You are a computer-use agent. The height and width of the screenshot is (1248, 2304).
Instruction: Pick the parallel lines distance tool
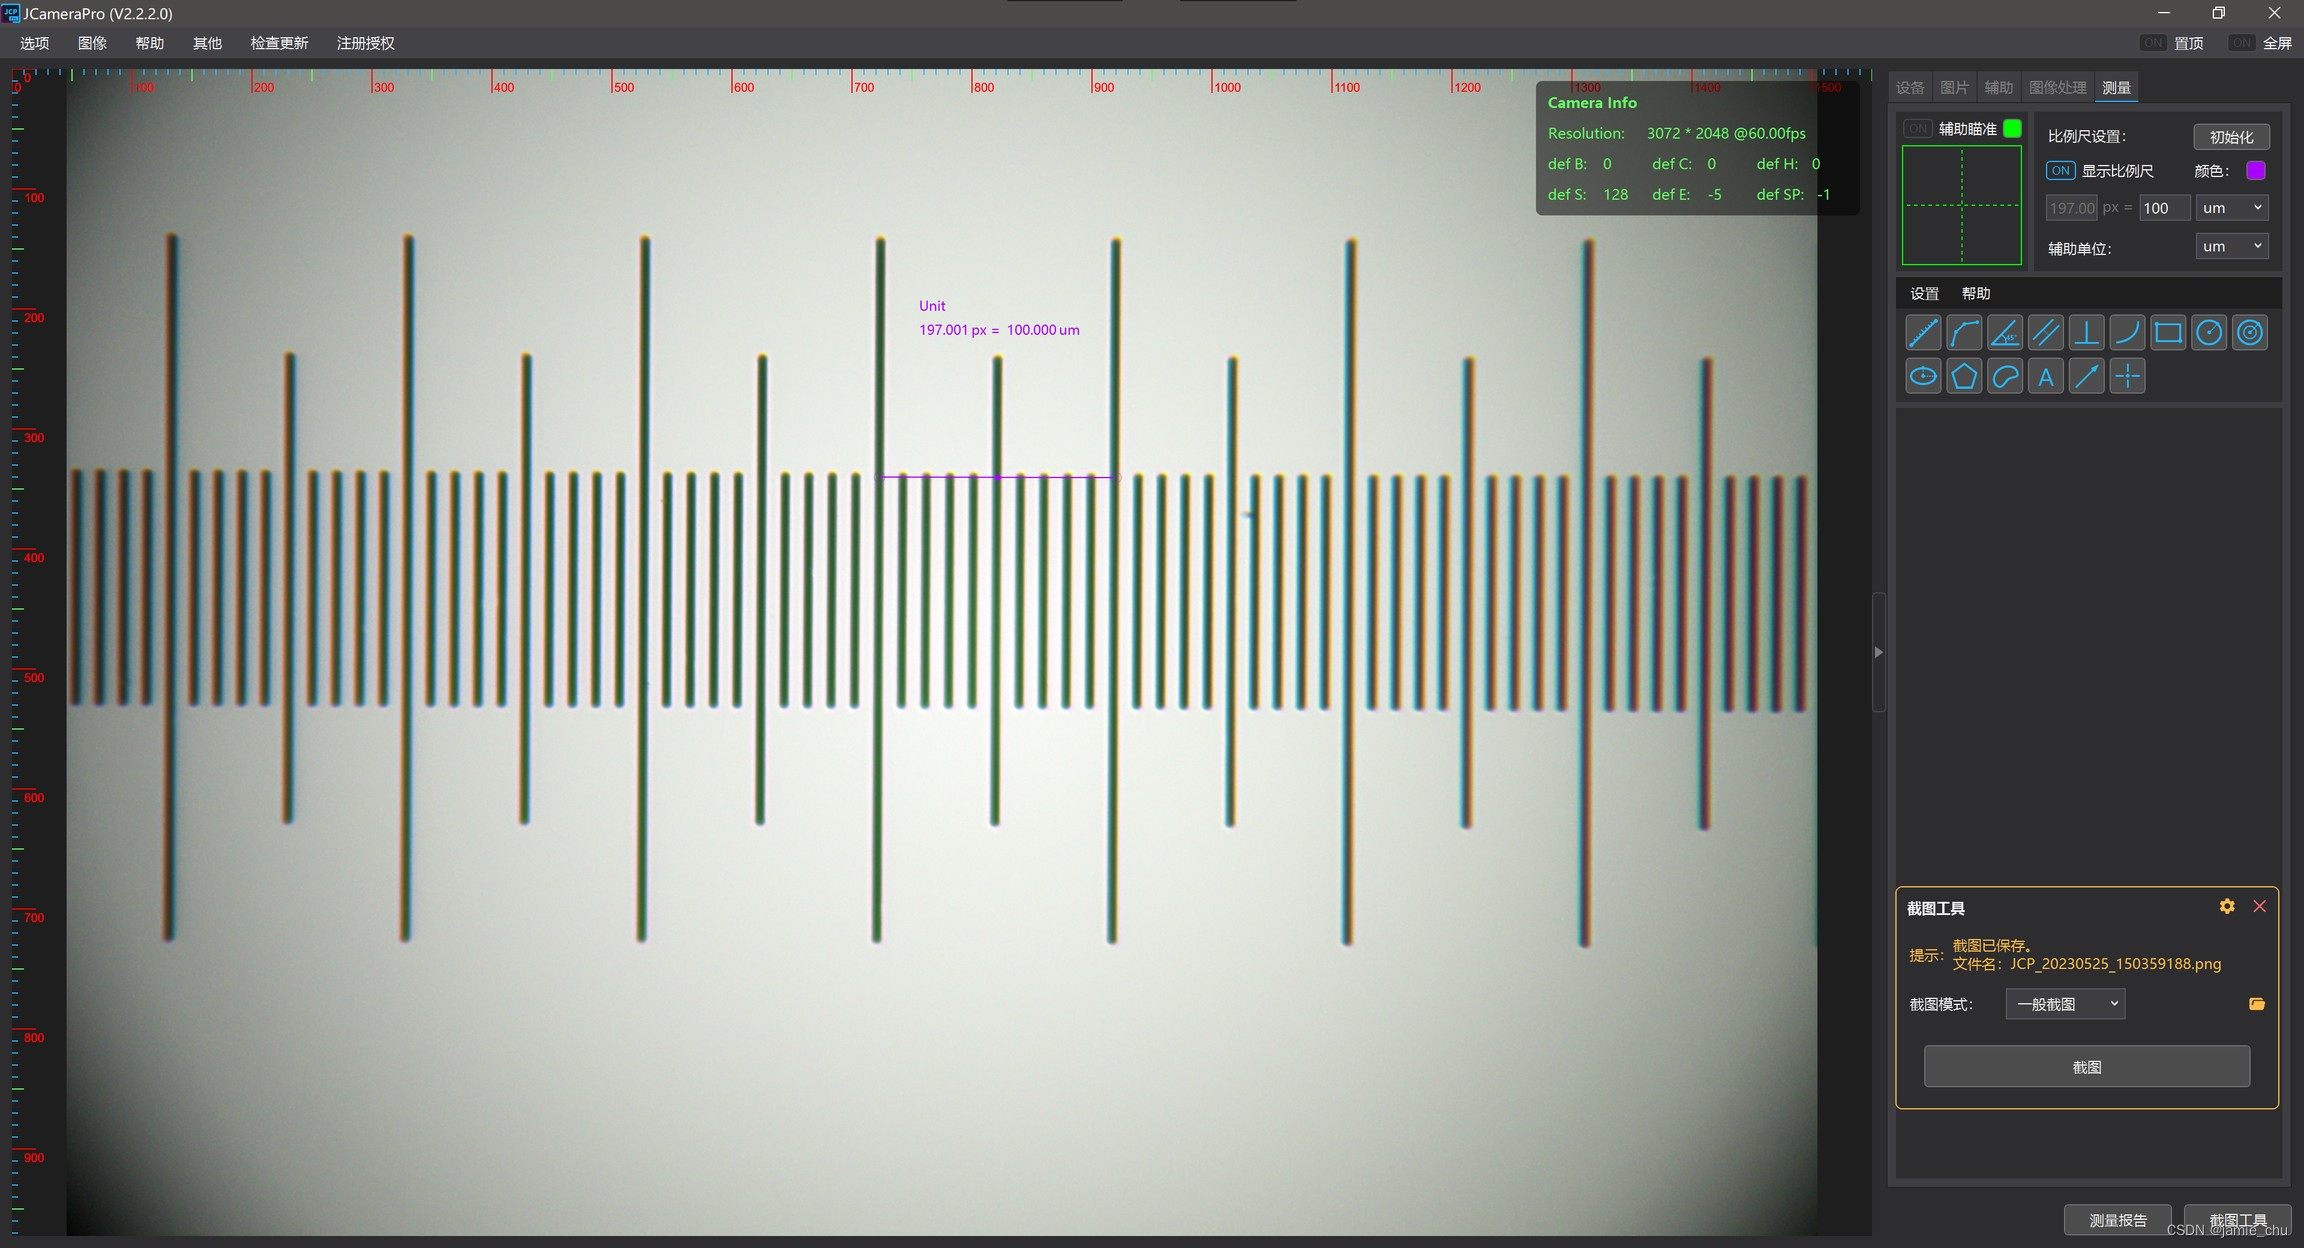click(x=2046, y=333)
